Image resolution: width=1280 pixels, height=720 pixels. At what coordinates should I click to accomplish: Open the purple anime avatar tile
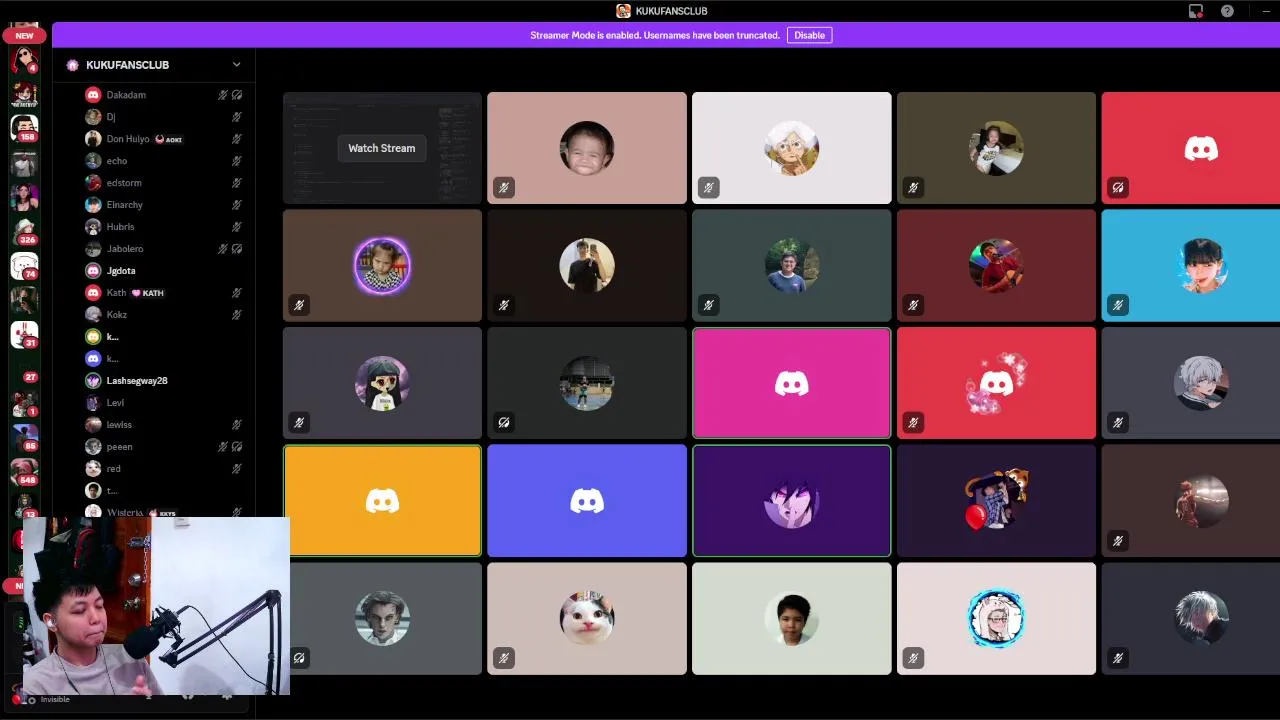coord(791,500)
